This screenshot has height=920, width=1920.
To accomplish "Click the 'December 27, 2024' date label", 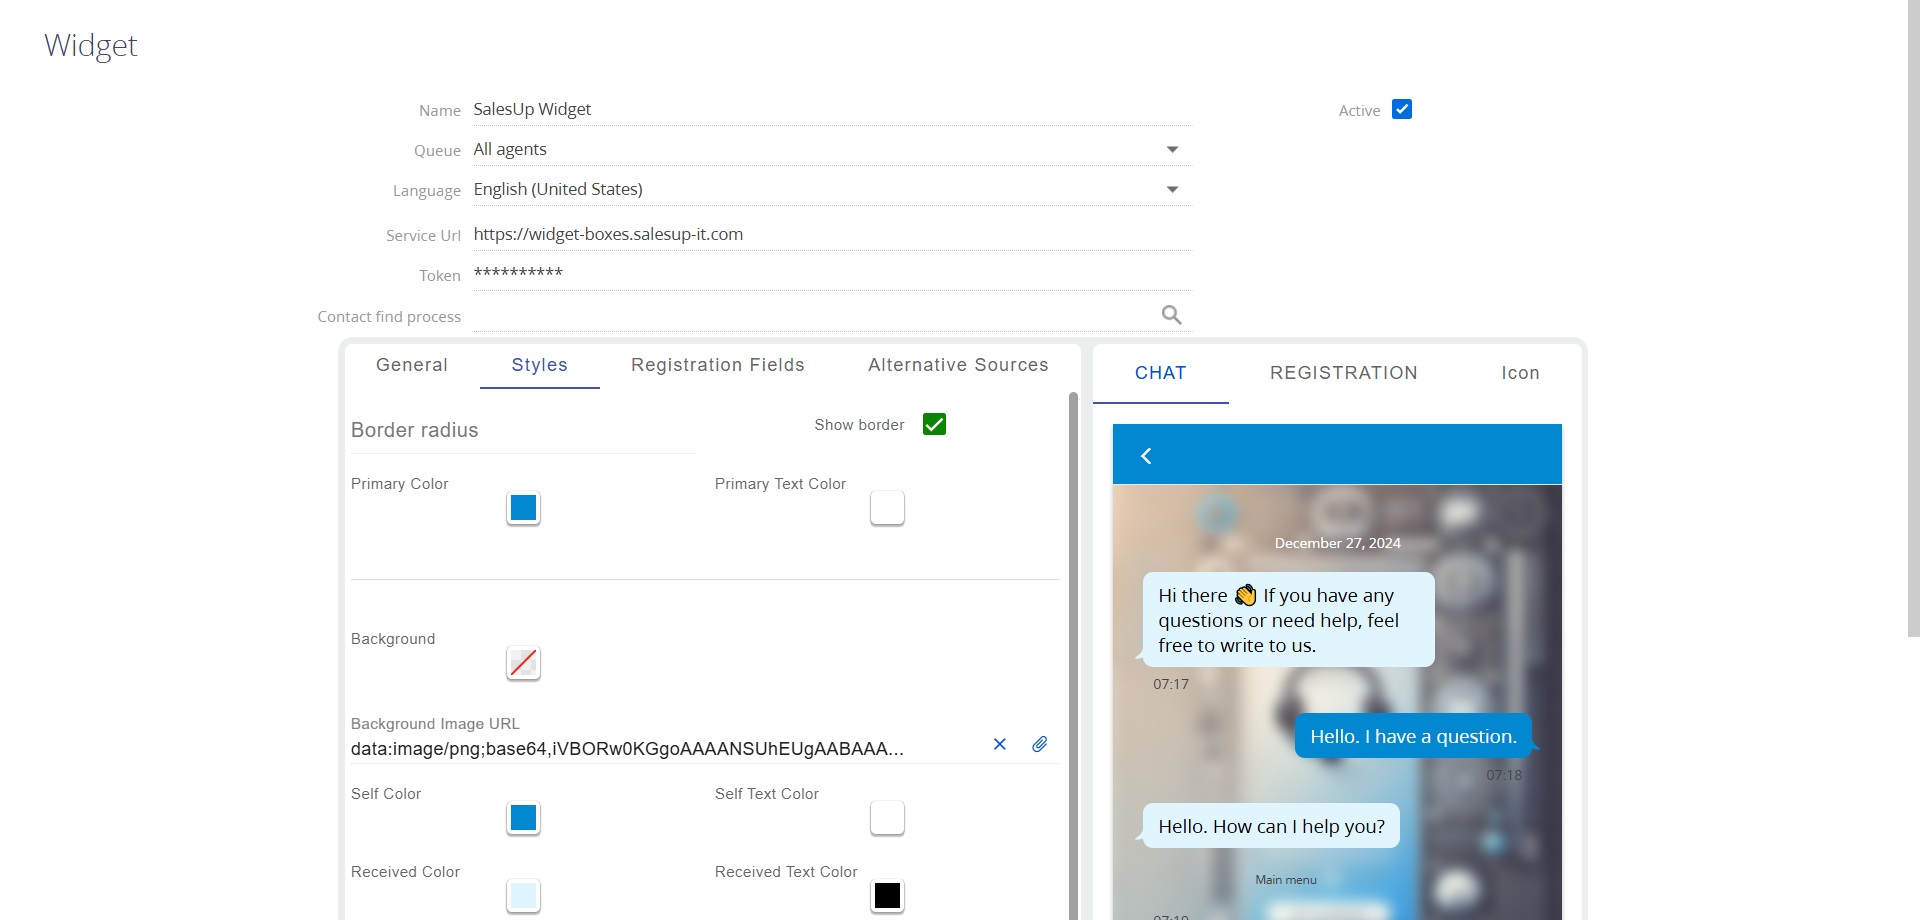I will click(x=1337, y=543).
